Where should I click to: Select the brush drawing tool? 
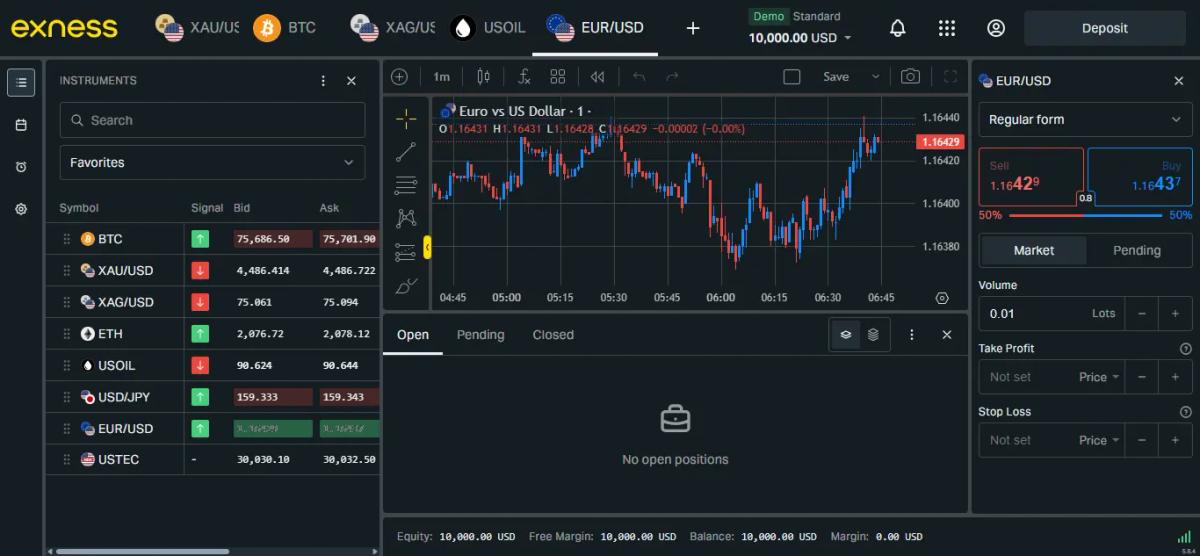pos(406,286)
